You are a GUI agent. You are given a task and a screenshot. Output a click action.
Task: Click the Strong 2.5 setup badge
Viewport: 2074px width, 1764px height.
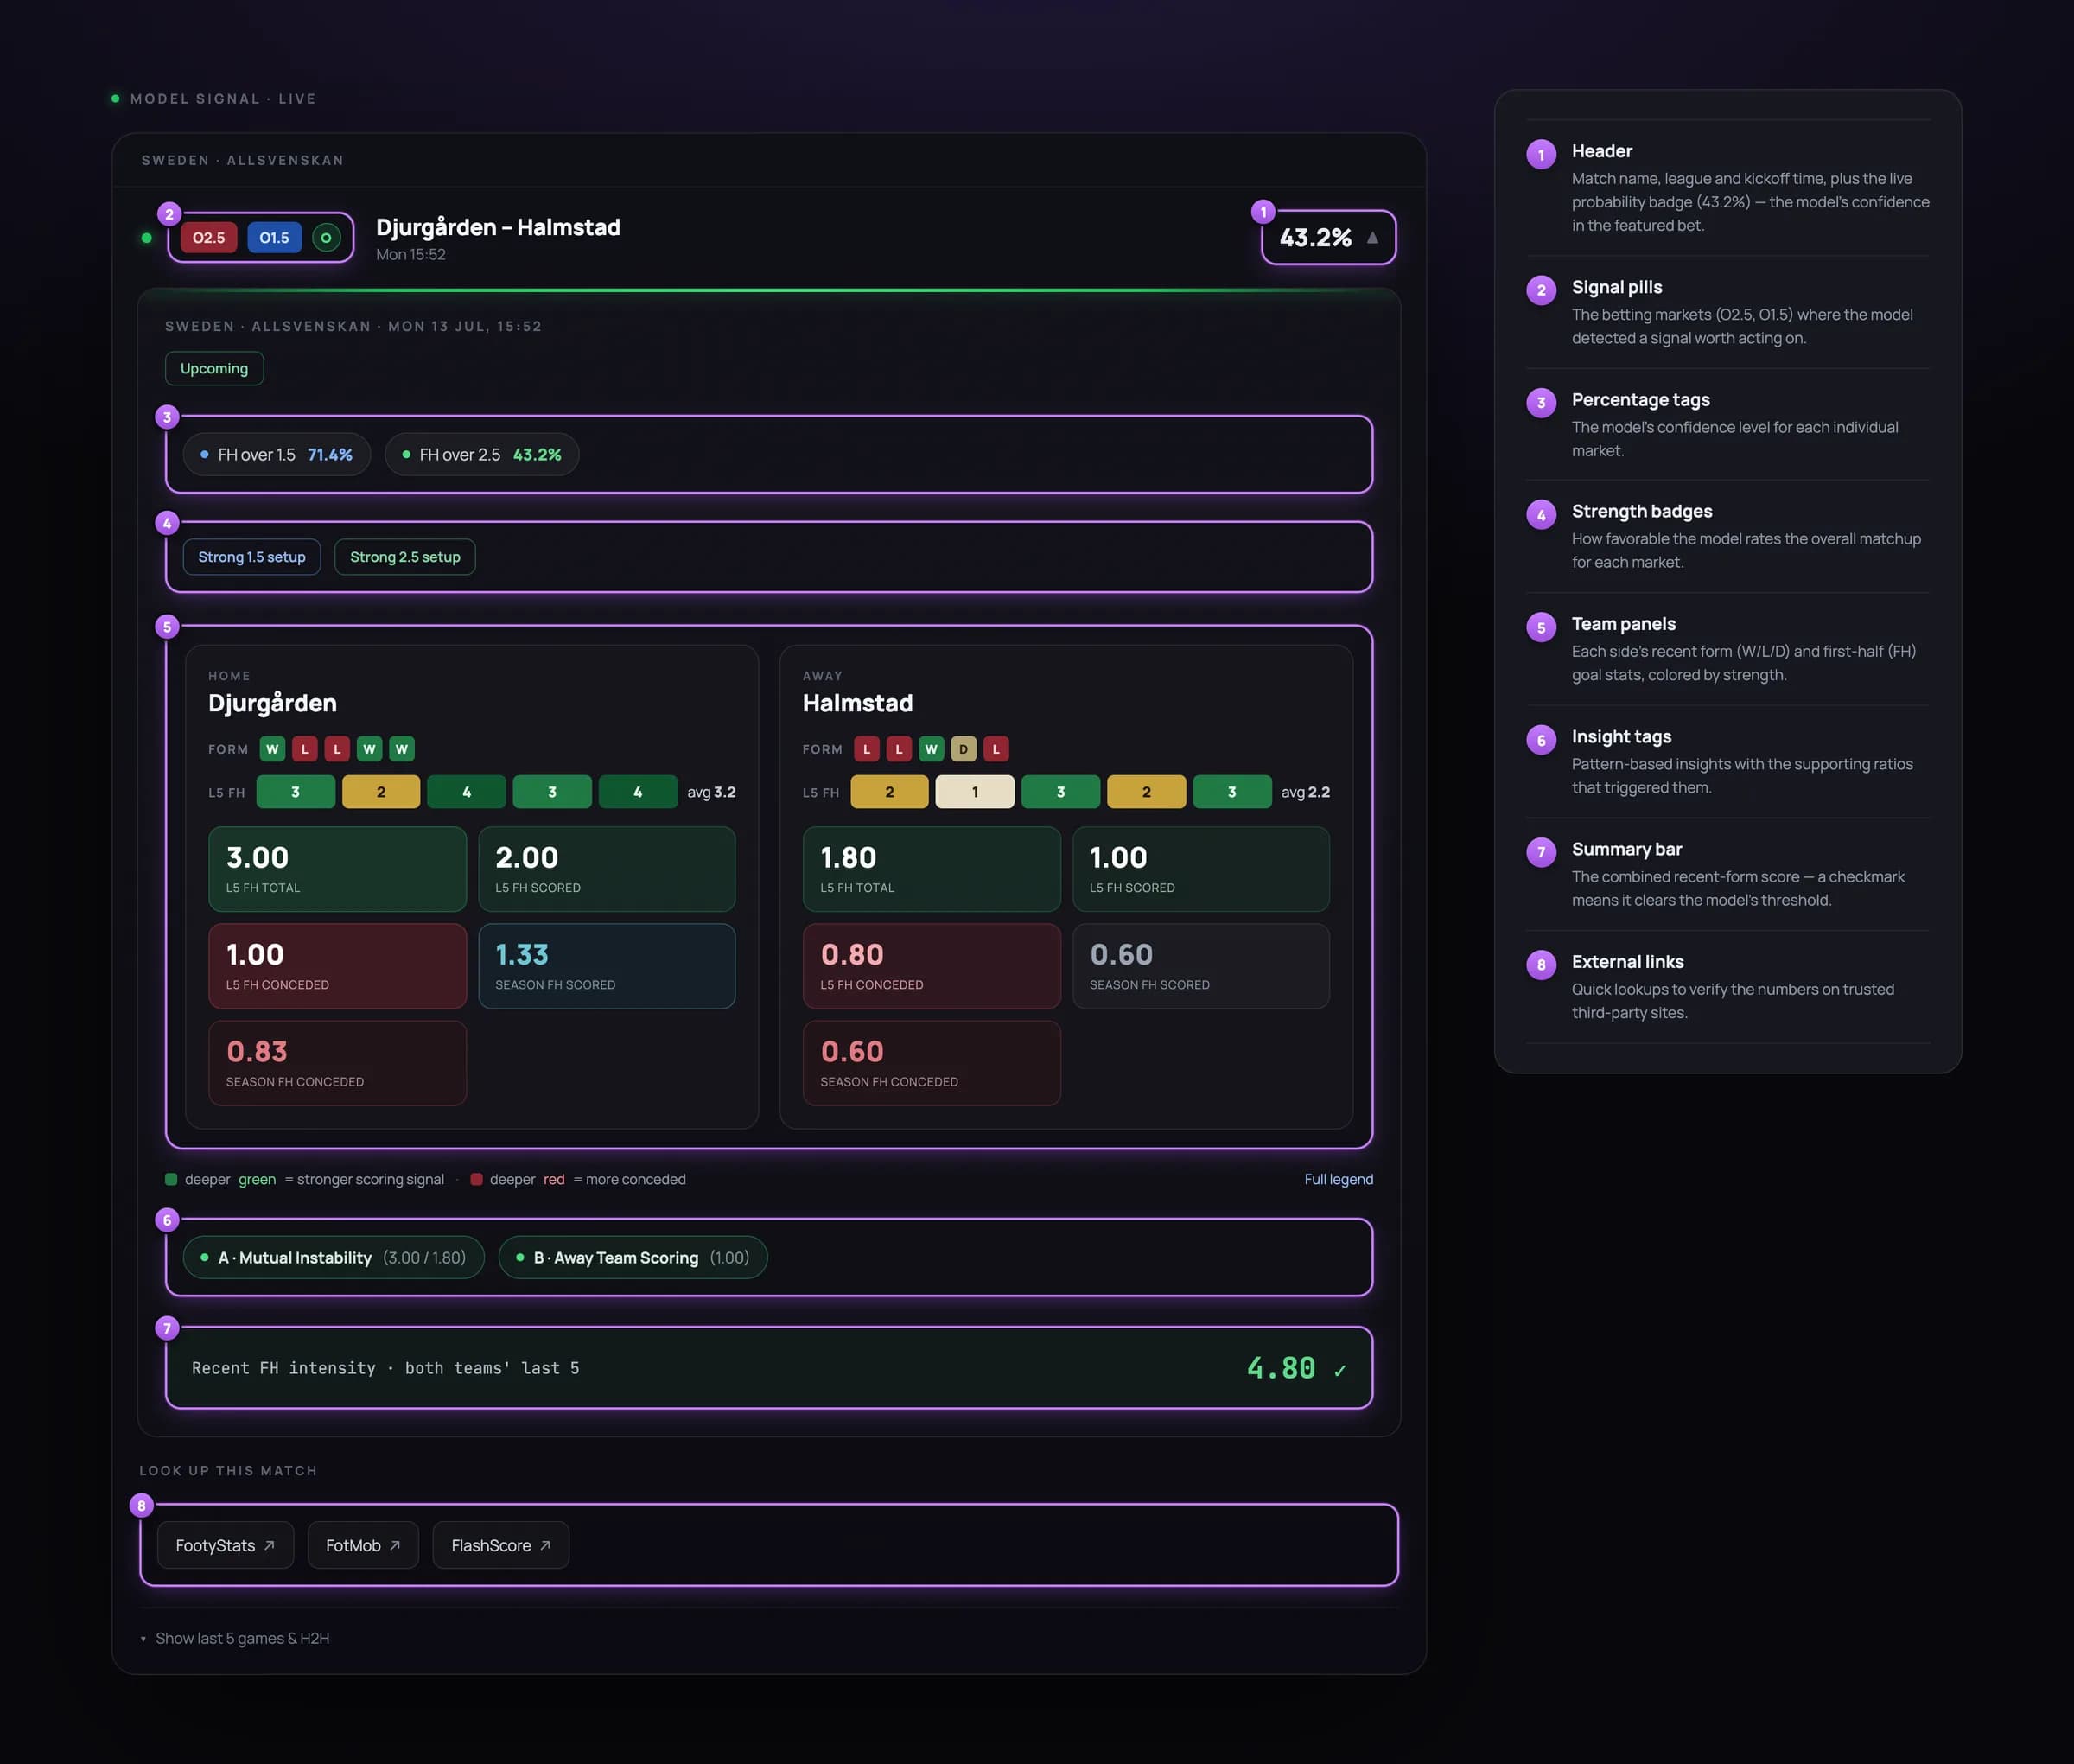pos(405,557)
